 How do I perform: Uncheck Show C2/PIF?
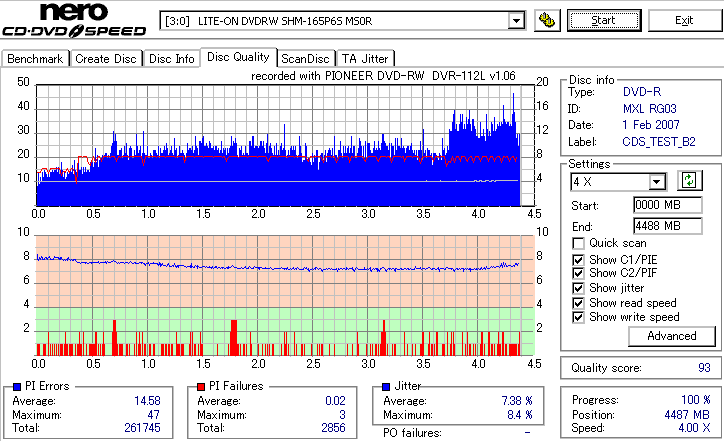pyautogui.click(x=578, y=273)
